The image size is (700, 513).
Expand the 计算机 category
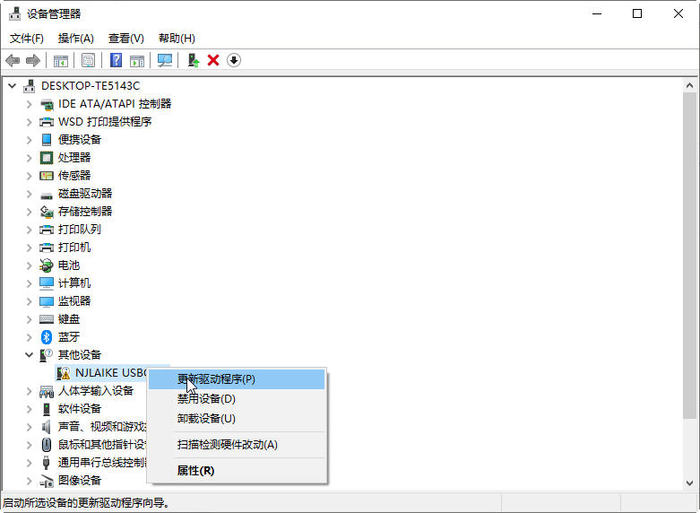coord(29,283)
